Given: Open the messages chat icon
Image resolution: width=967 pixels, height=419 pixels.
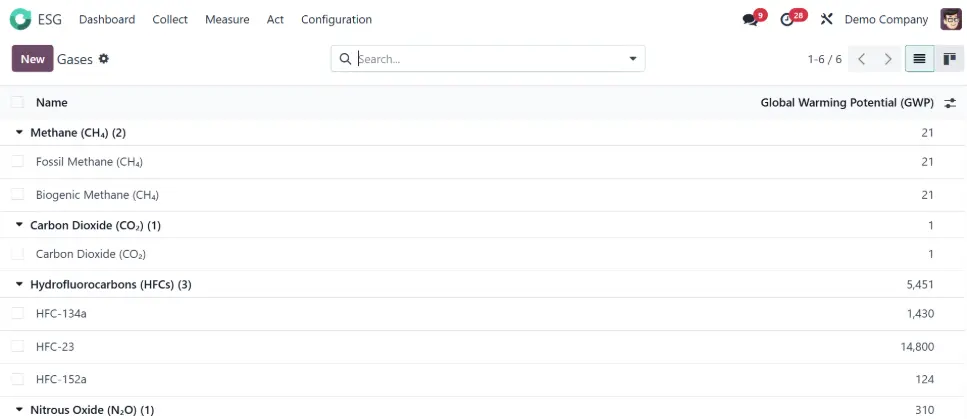Looking at the screenshot, I should click(x=750, y=20).
